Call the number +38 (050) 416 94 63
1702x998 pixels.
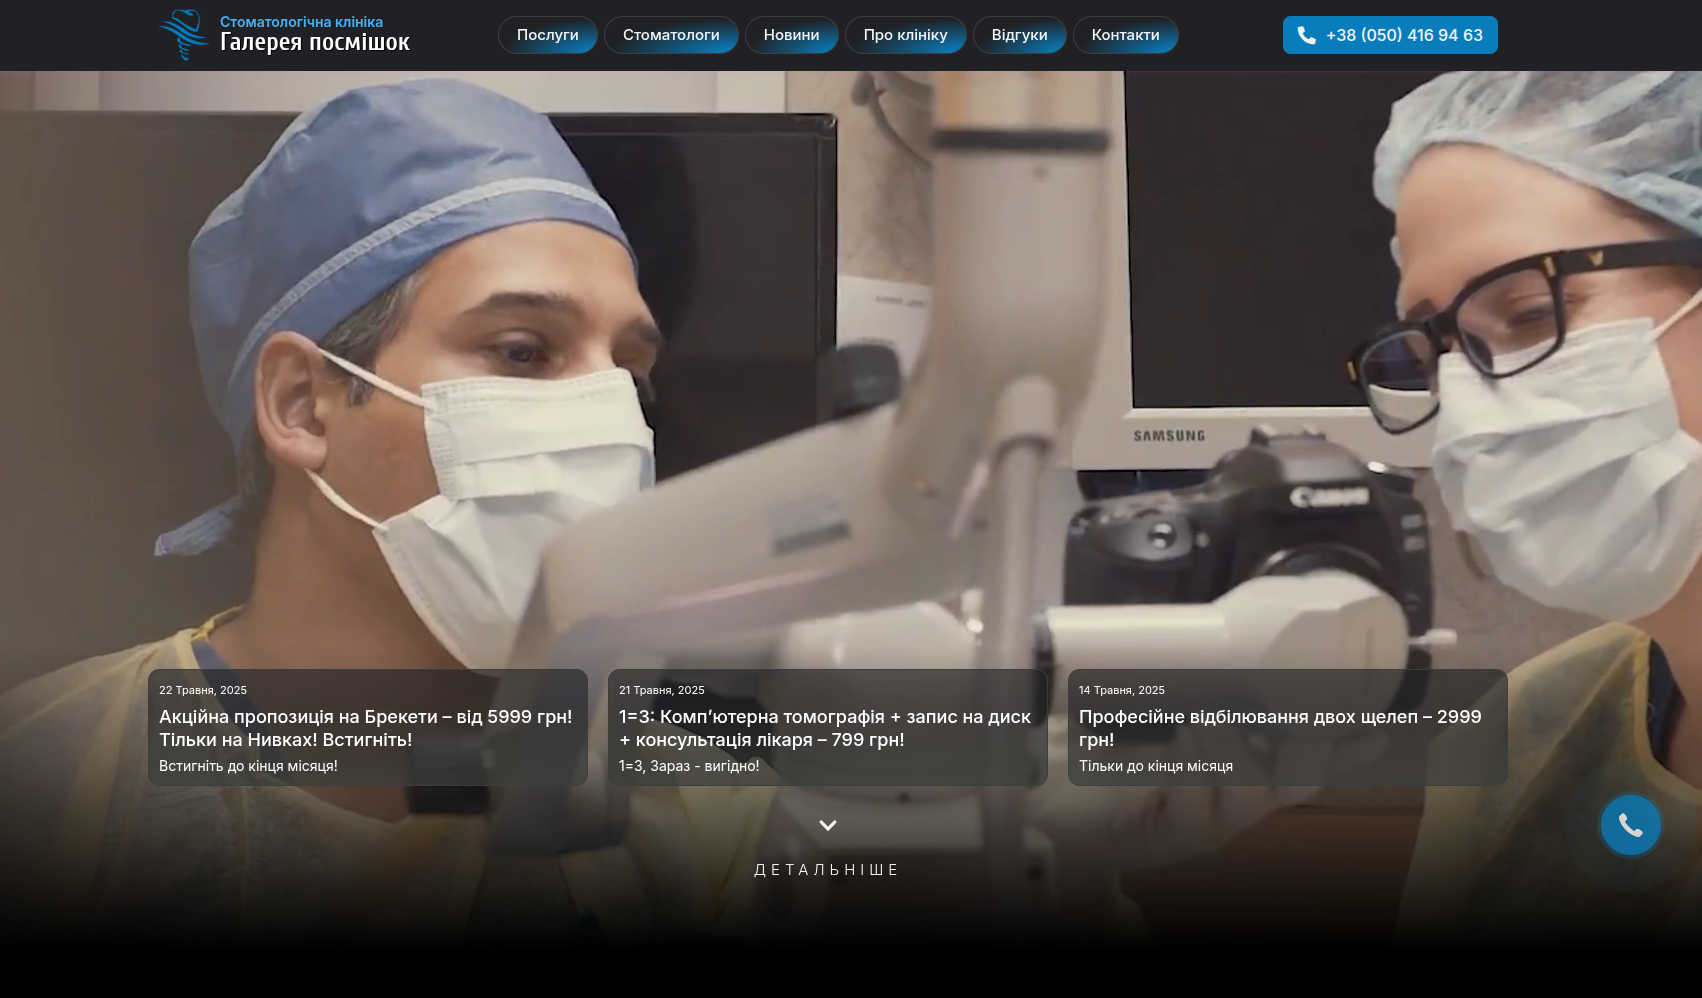[1403, 35]
